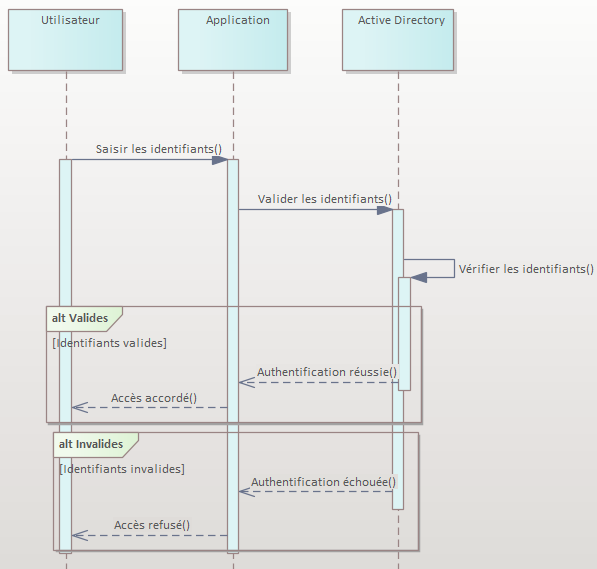Screen dimensions: 597x569
Task: Click the 'alt Valides' fragment label
Action: pyautogui.click(x=80, y=318)
